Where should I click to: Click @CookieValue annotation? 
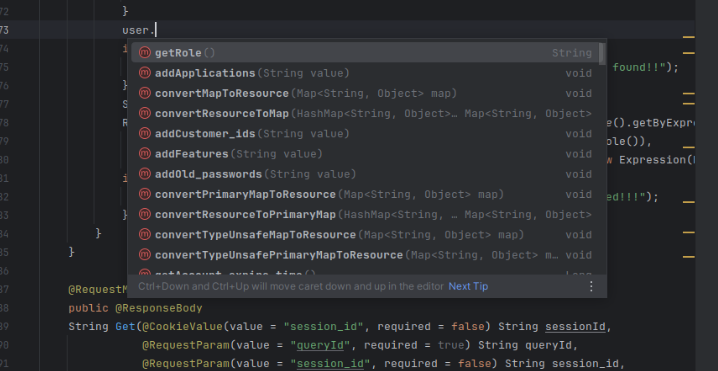pos(182,327)
